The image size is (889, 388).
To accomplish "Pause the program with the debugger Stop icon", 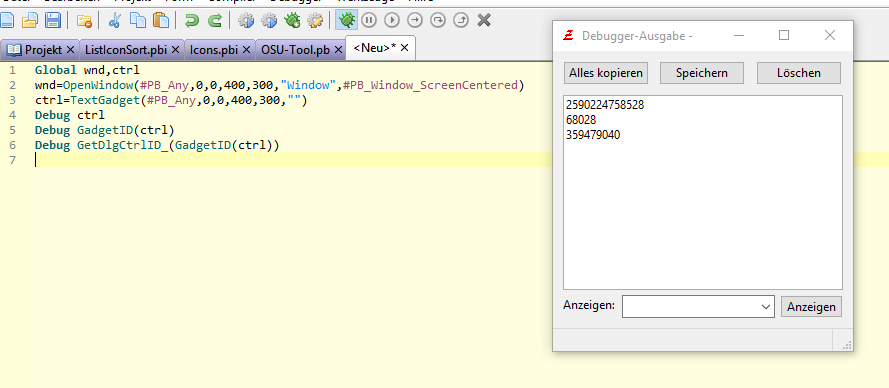I will tap(369, 20).
